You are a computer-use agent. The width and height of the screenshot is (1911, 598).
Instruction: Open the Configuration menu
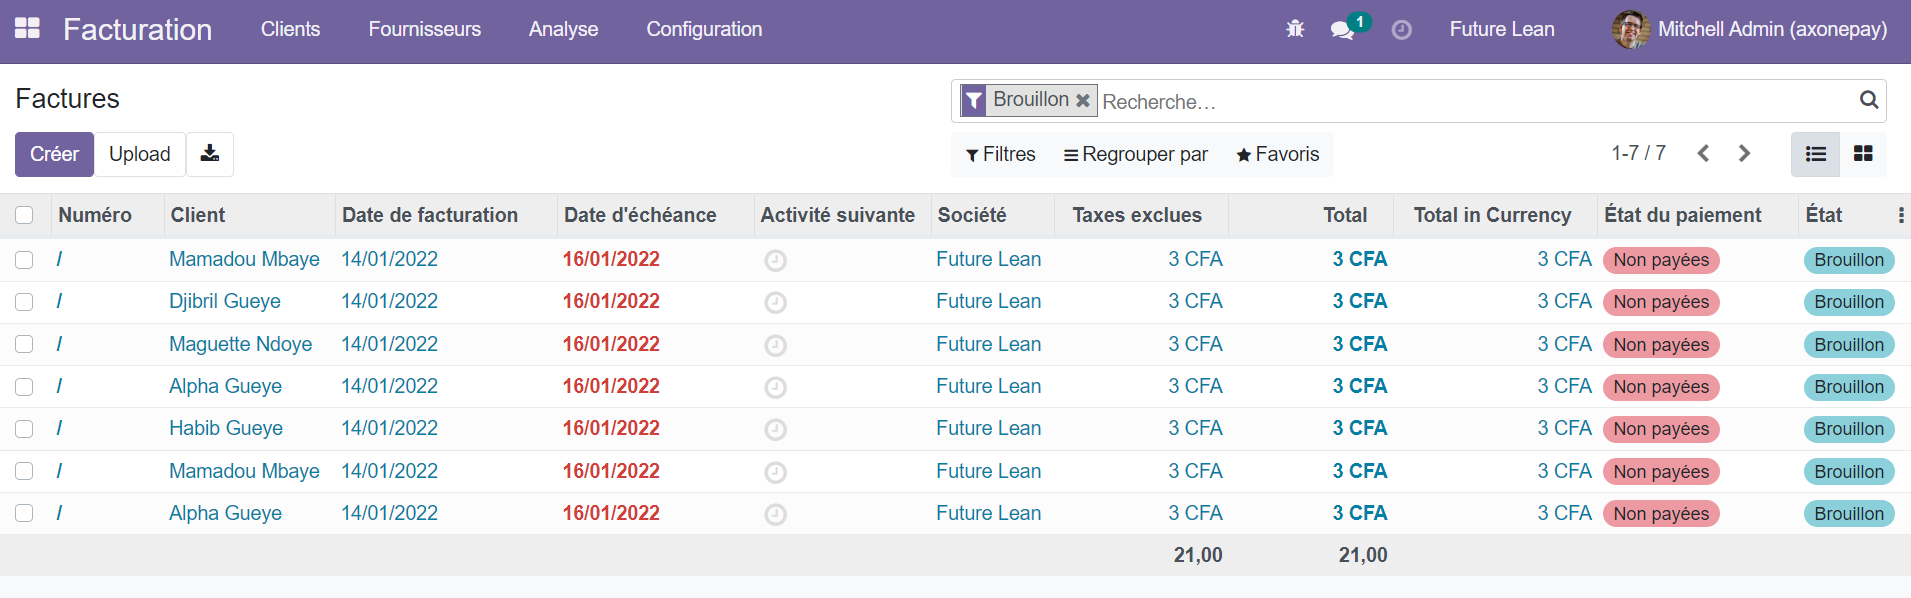pyautogui.click(x=704, y=29)
